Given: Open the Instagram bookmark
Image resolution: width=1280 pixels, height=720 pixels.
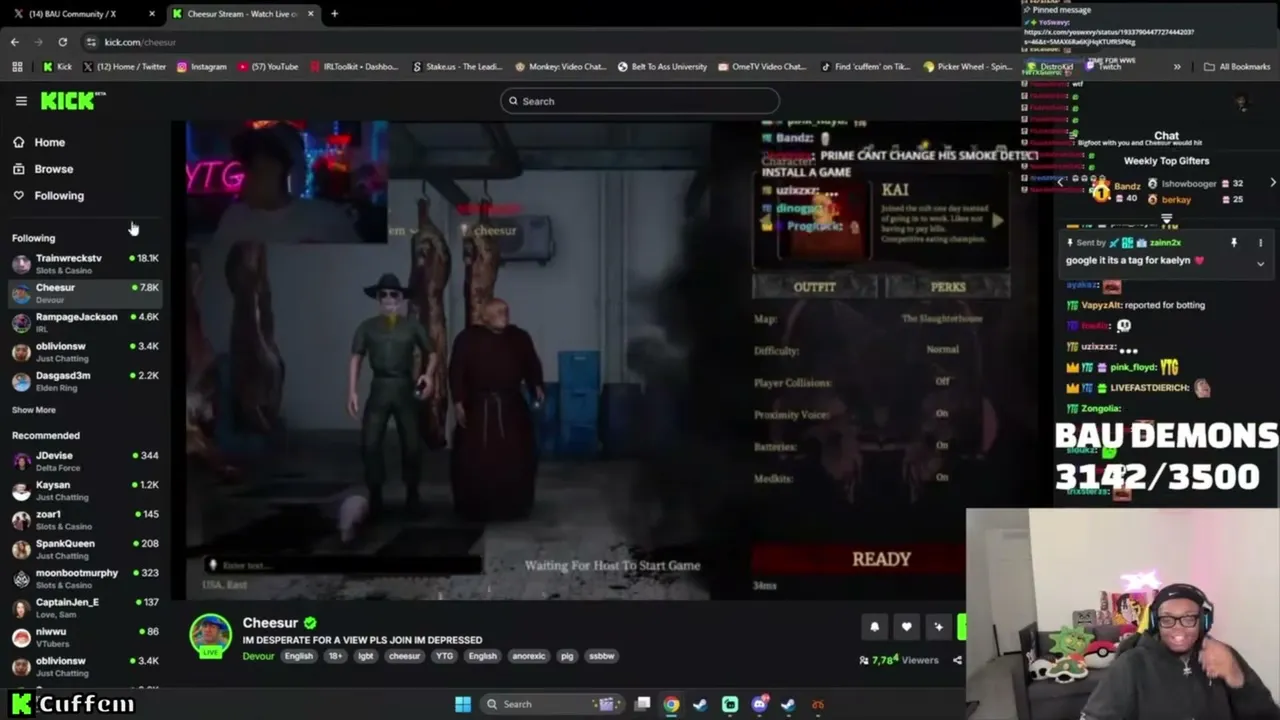Looking at the screenshot, I should (x=202, y=67).
